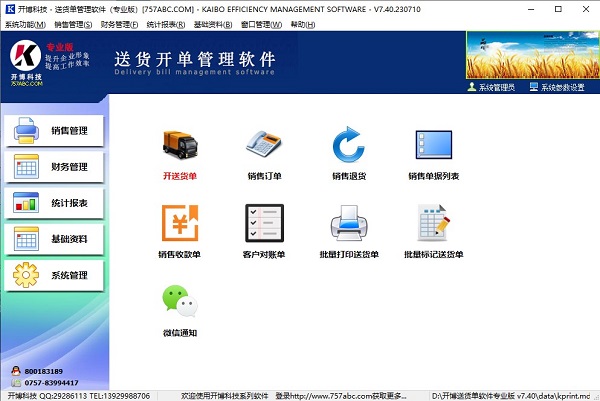Click the QQ number 800183189
The image size is (600, 401).
tap(44, 371)
